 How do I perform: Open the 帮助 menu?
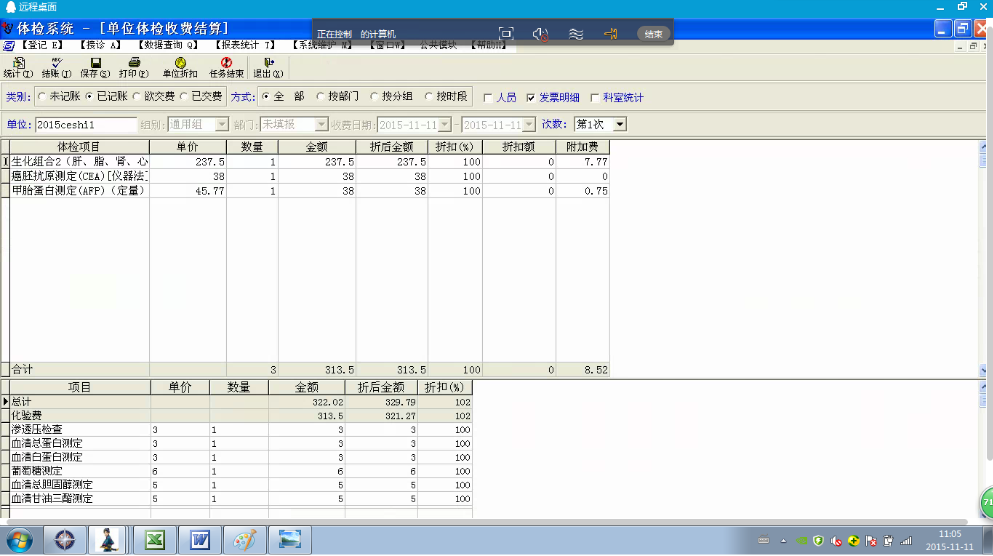[x=489, y=45]
